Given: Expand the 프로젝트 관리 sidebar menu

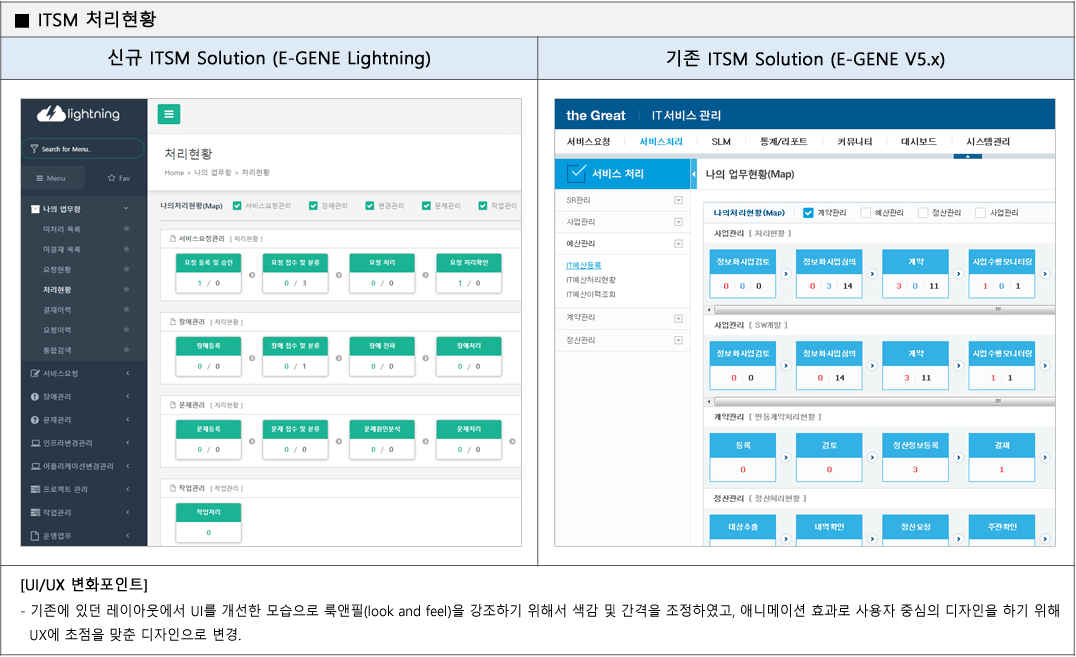Looking at the screenshot, I should click(127, 490).
